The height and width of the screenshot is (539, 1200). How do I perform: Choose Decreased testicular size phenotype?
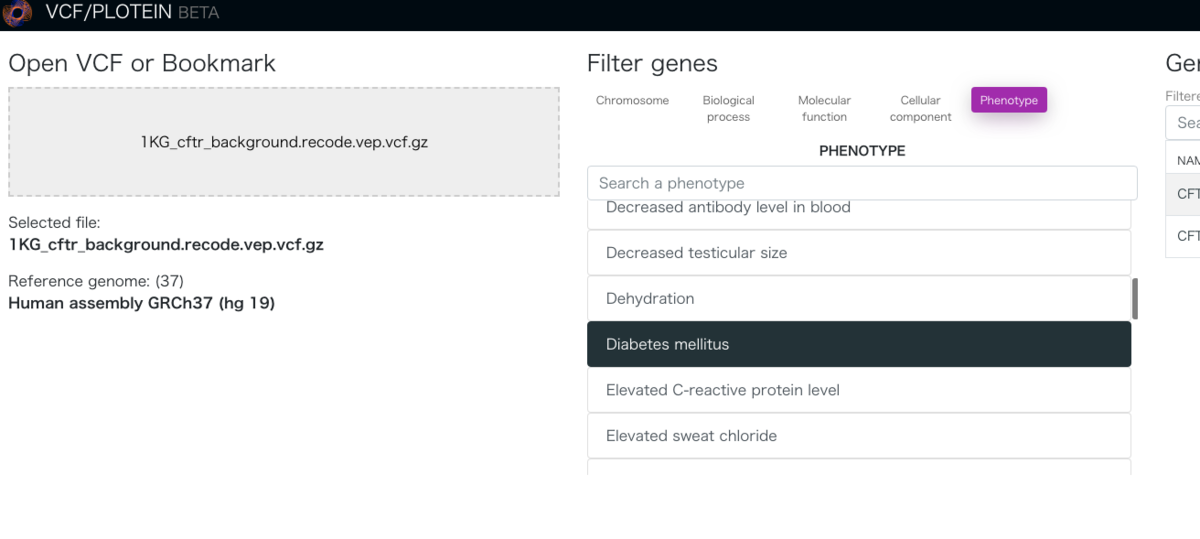859,253
